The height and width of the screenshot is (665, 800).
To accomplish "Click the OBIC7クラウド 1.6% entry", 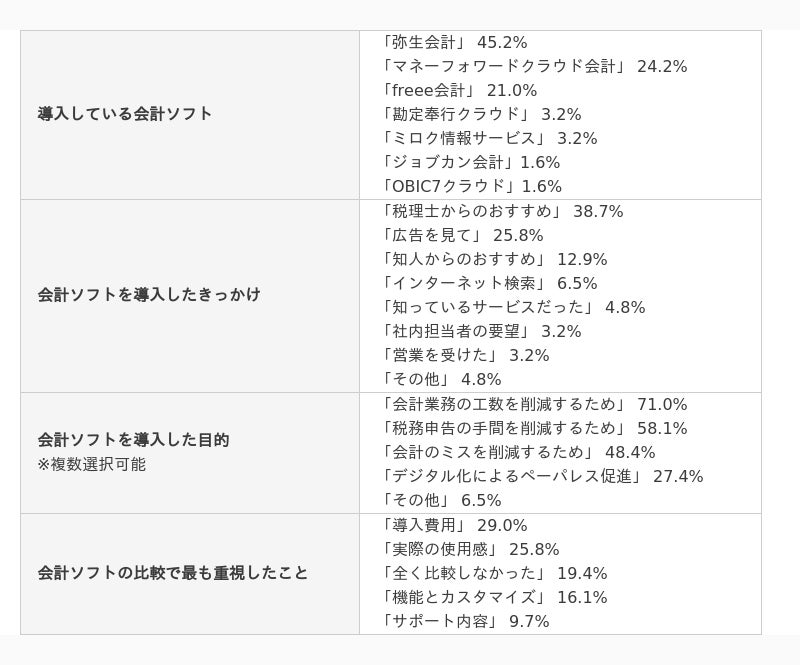I will pos(471,186).
